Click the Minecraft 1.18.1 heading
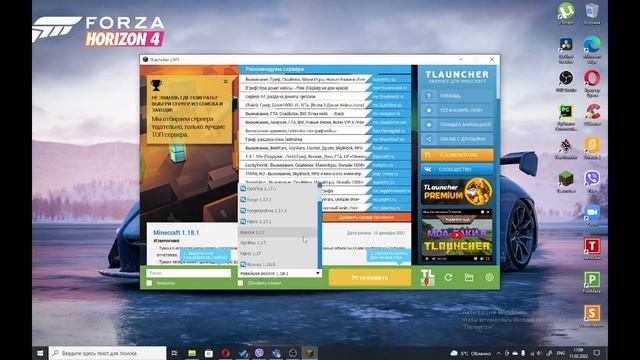This screenshot has width=640, height=360. pyautogui.click(x=176, y=232)
